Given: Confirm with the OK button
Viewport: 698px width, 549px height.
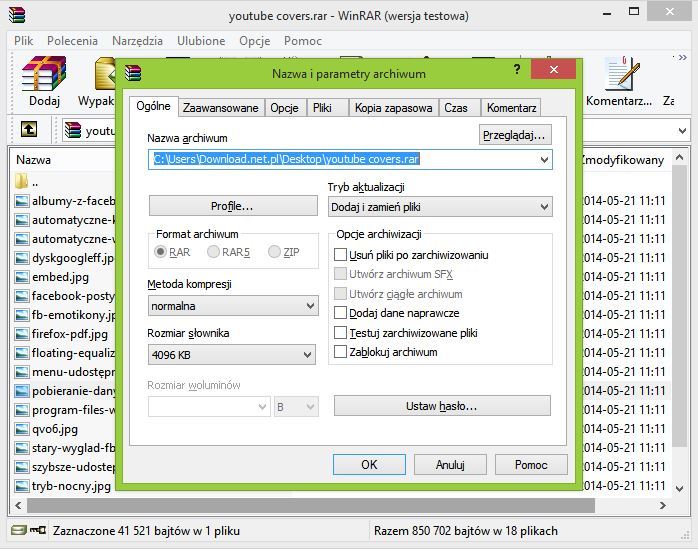Looking at the screenshot, I should coord(369,464).
